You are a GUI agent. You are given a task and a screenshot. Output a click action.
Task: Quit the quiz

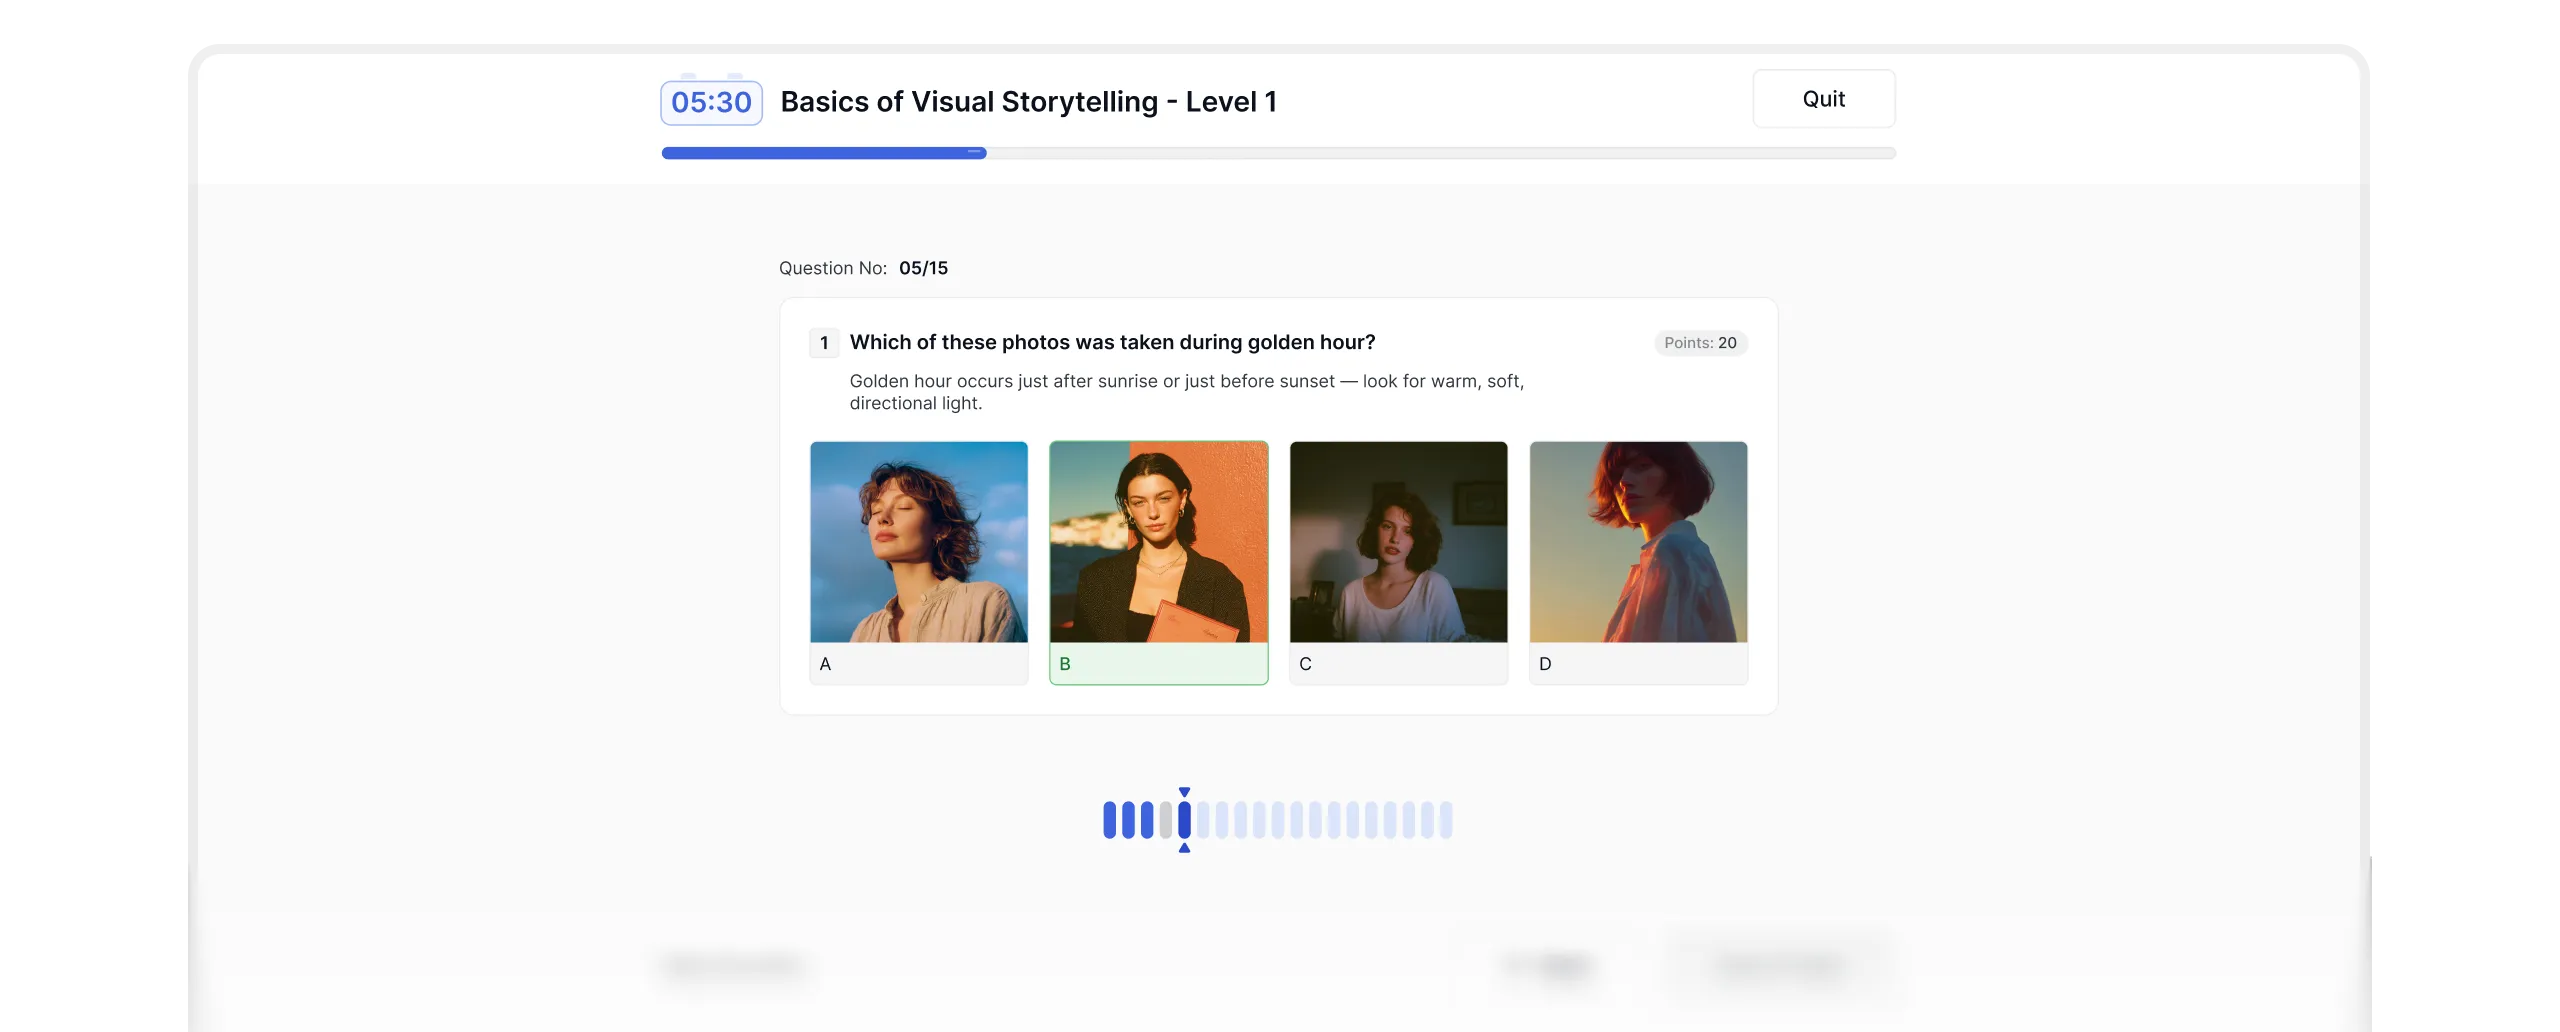click(x=1823, y=99)
